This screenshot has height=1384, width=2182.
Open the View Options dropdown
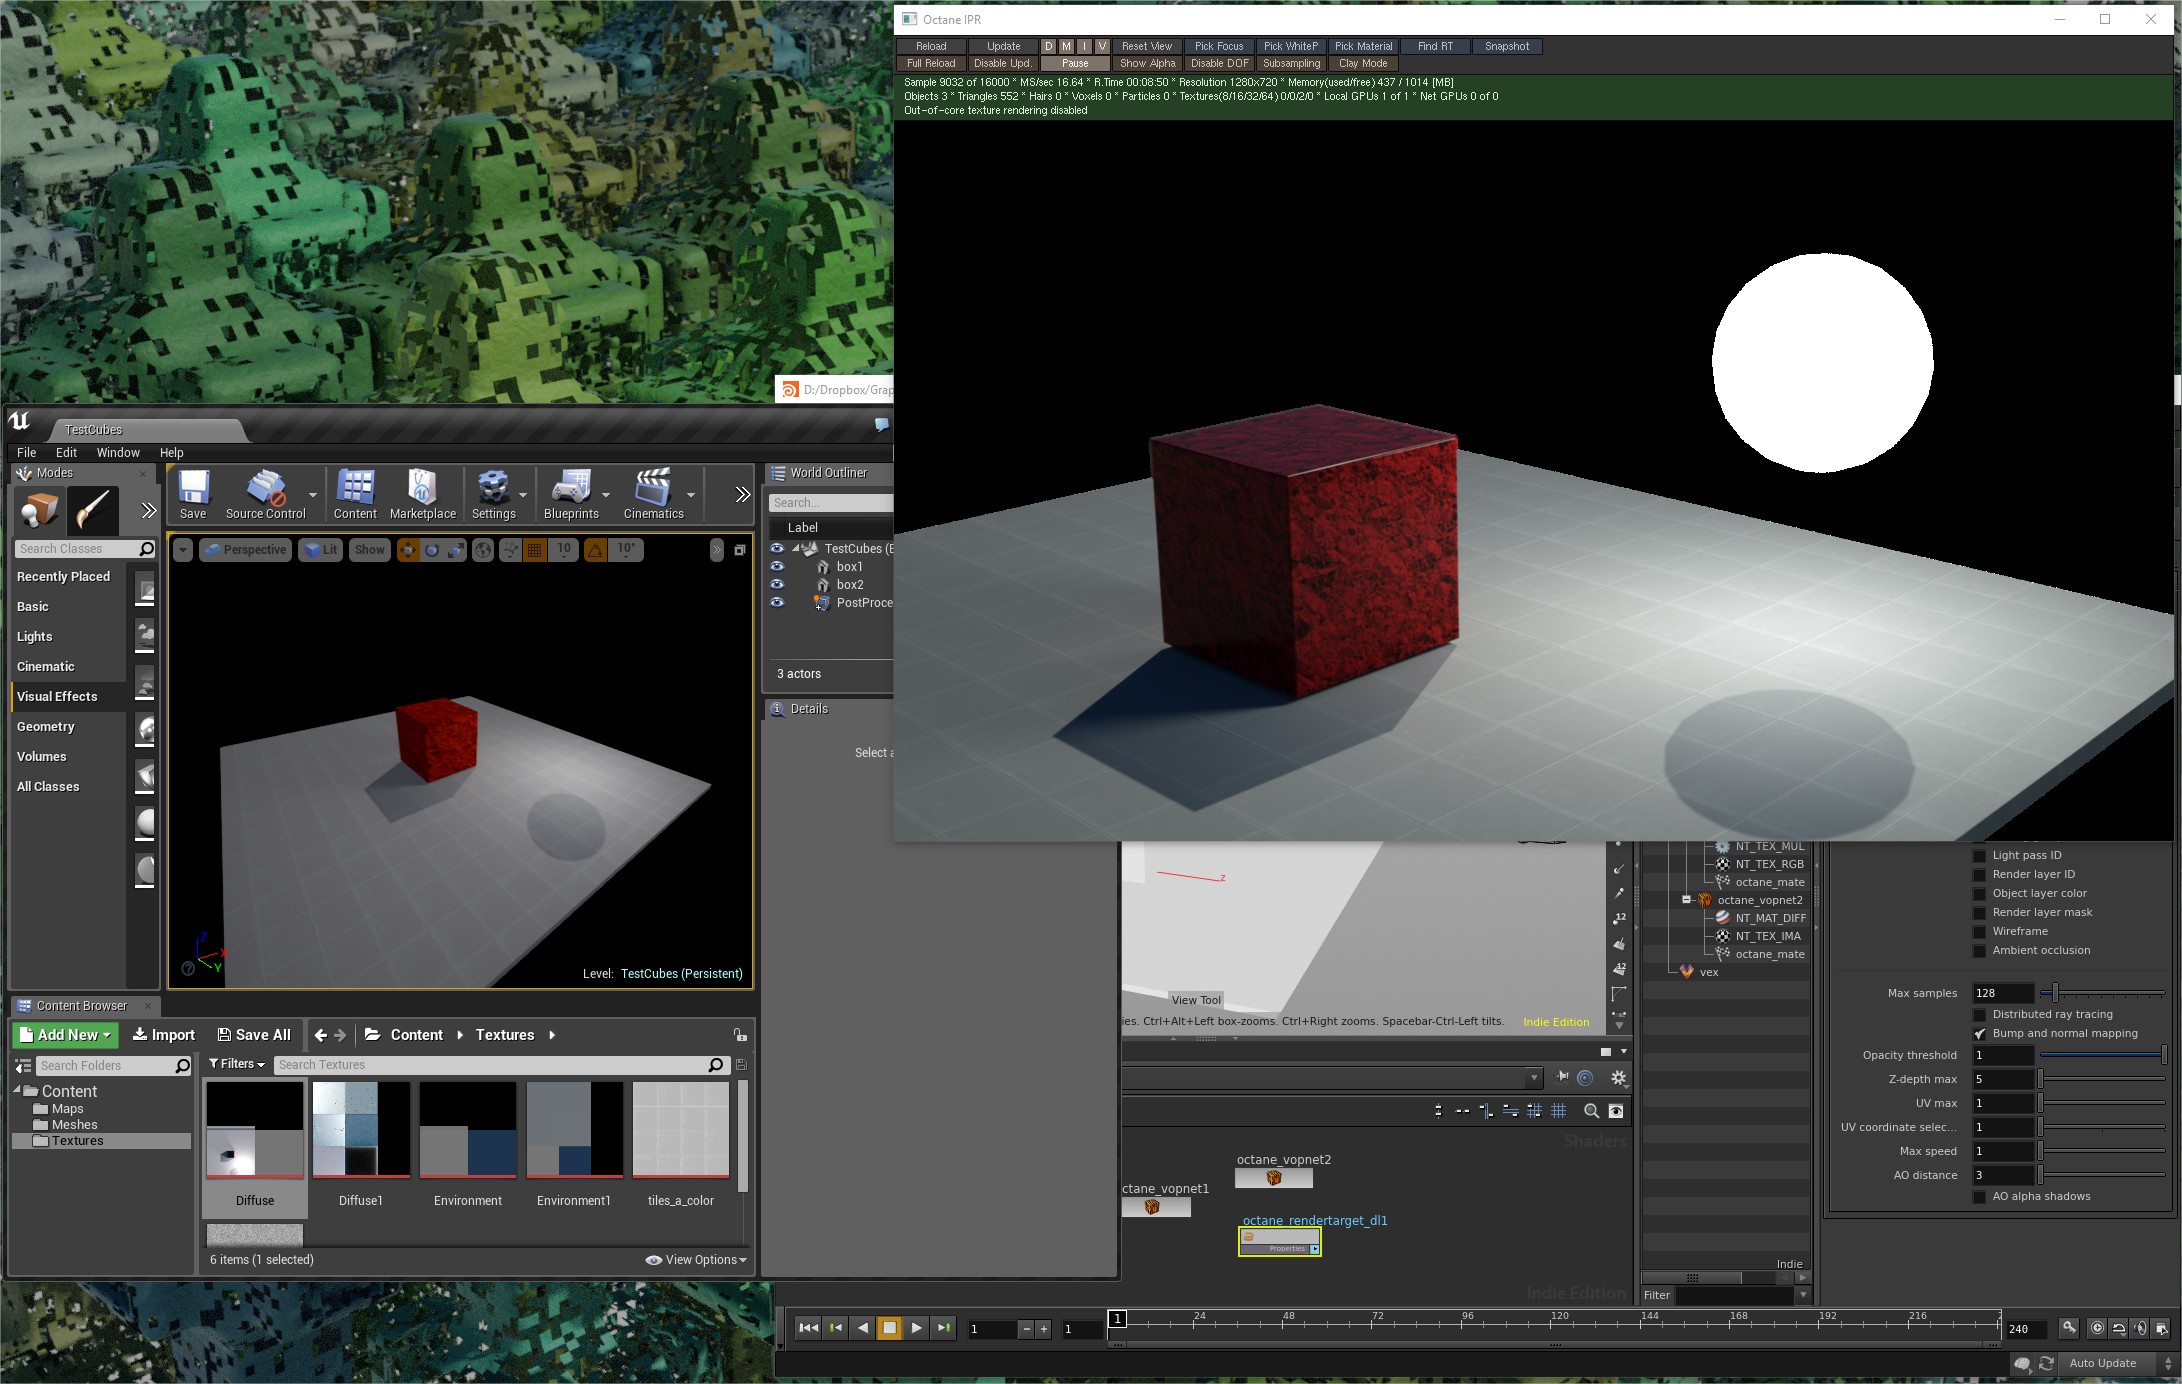[x=697, y=1260]
